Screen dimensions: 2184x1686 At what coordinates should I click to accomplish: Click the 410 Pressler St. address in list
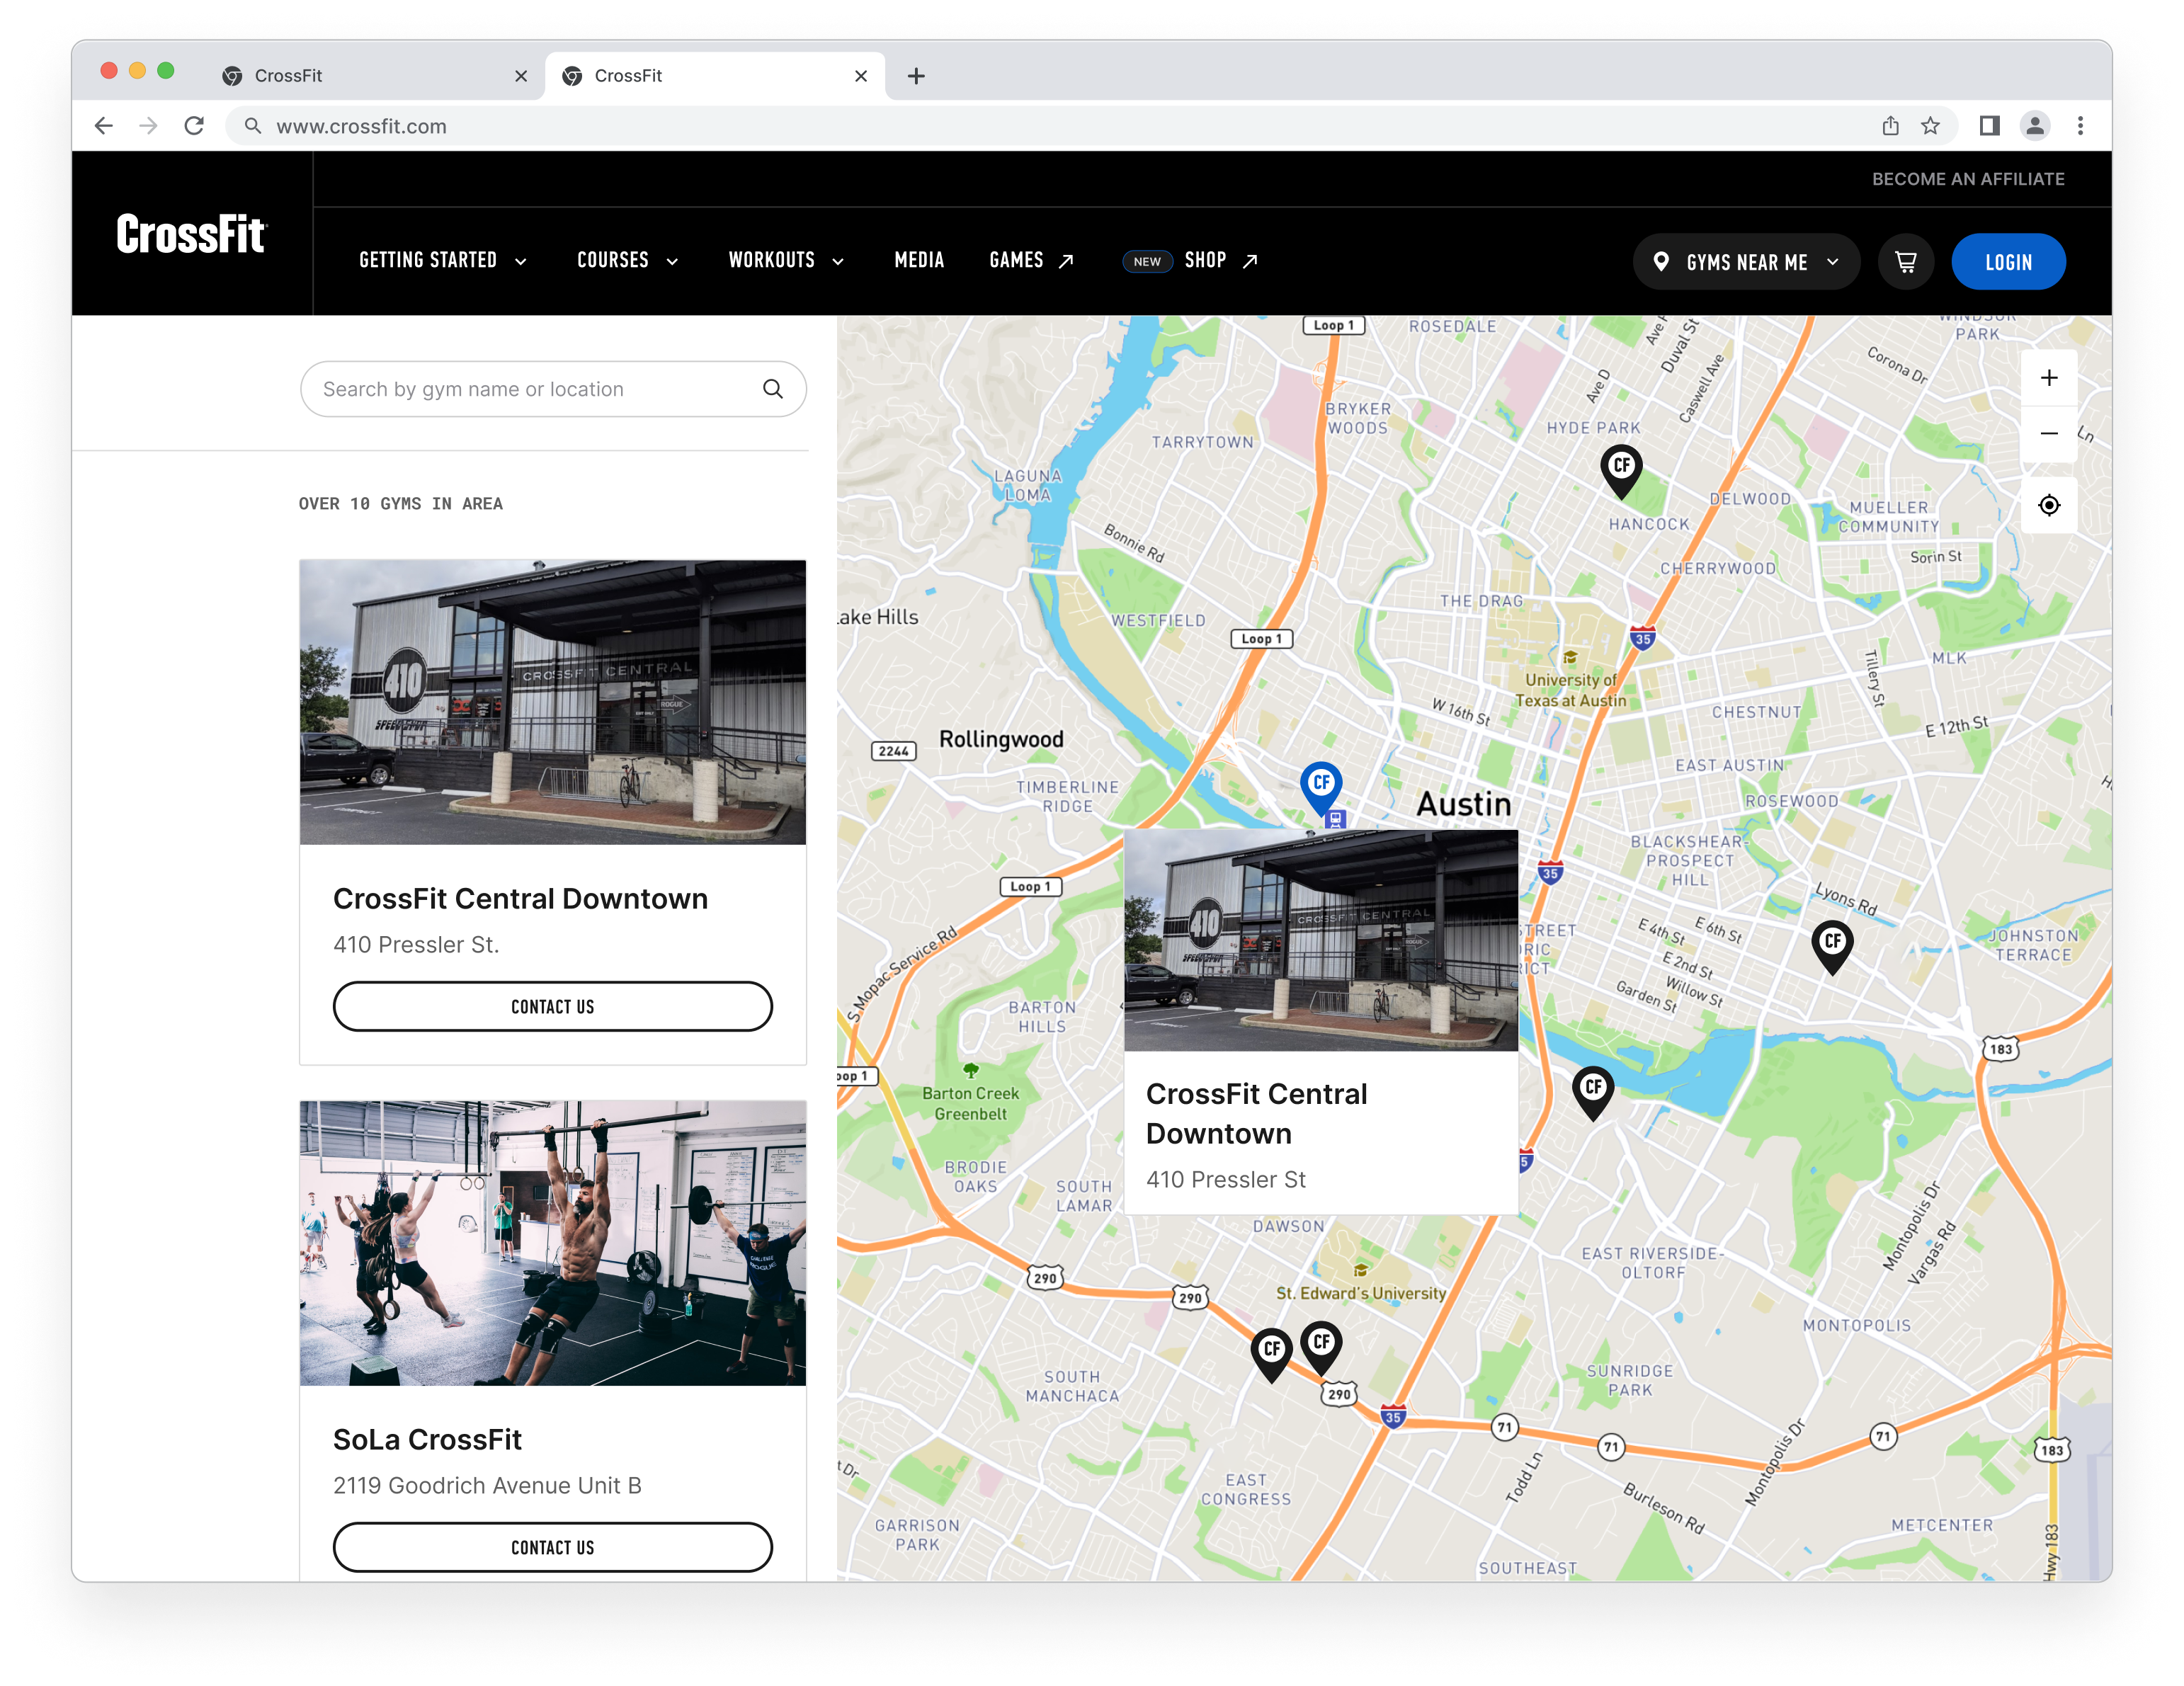(416, 944)
